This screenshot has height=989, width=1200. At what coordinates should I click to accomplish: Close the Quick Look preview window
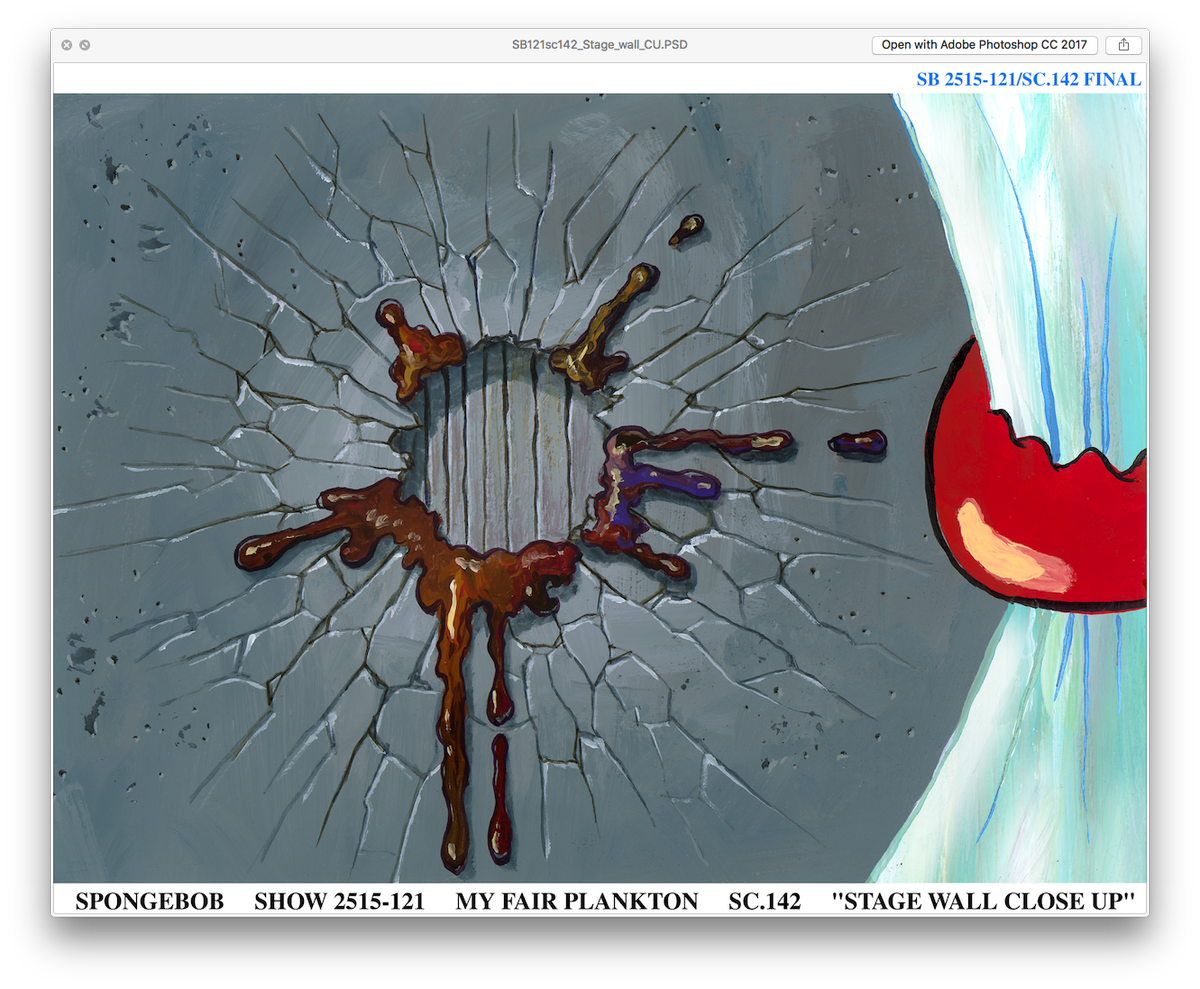(x=67, y=45)
